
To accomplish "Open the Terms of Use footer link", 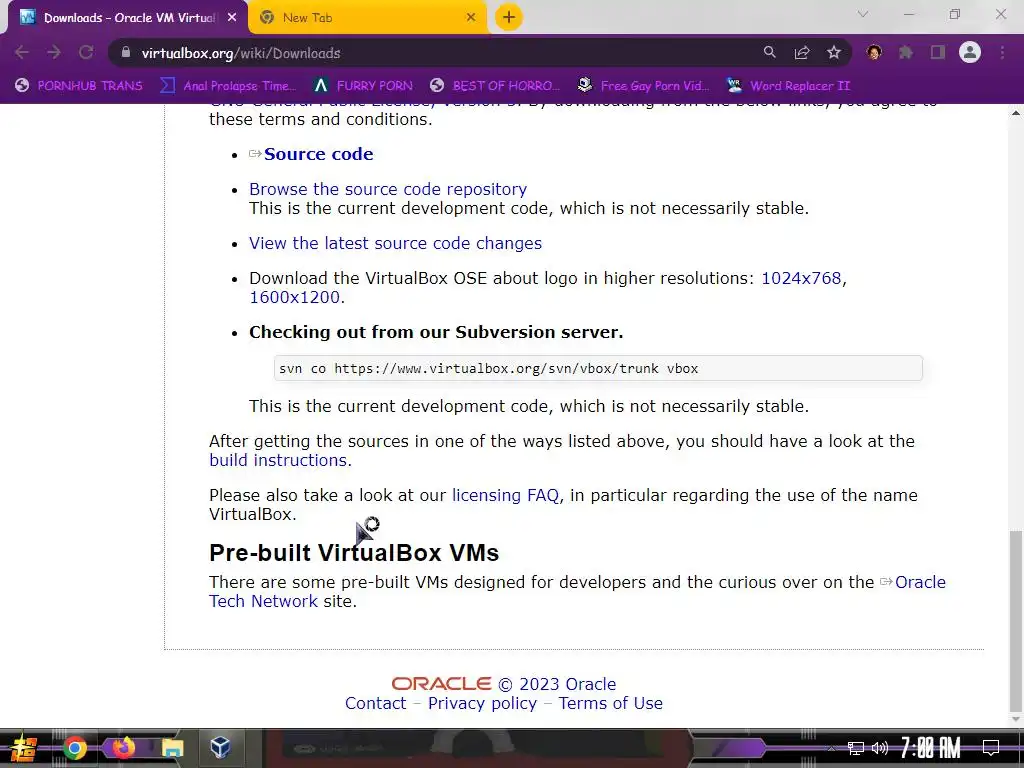I will (x=611, y=703).
